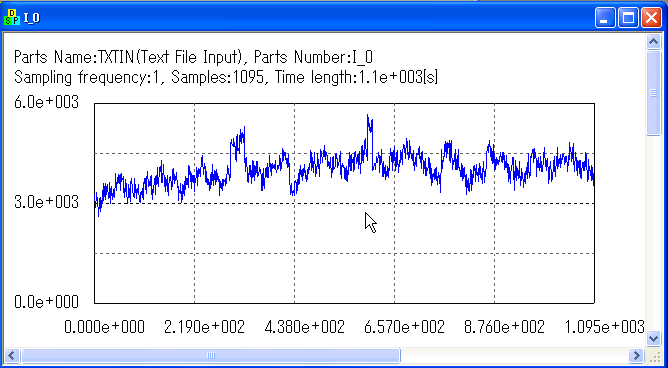Click the 0.0e+000 y-axis label
The image size is (668, 368).
tap(46, 302)
